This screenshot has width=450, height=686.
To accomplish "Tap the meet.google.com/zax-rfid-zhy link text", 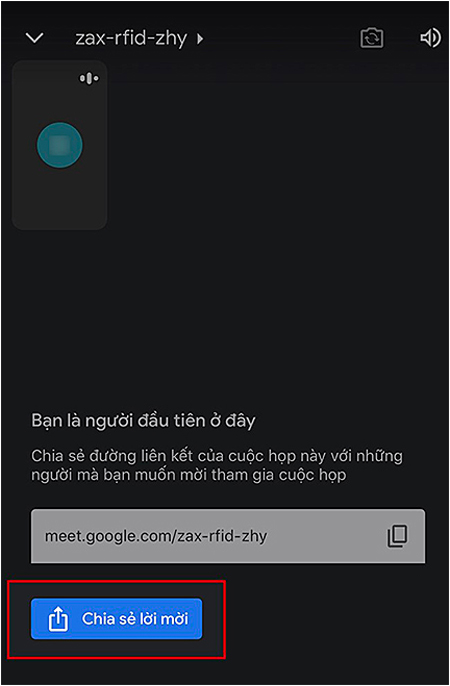I will (x=156, y=536).
